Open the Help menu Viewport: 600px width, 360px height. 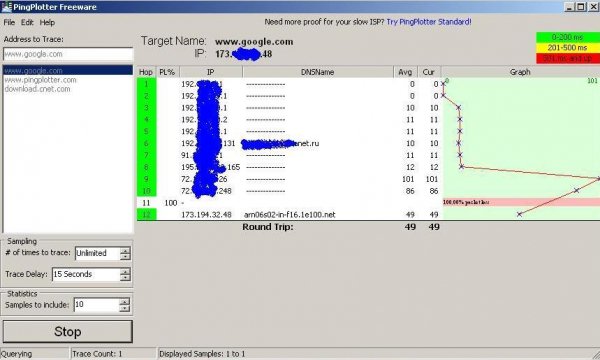(47, 23)
